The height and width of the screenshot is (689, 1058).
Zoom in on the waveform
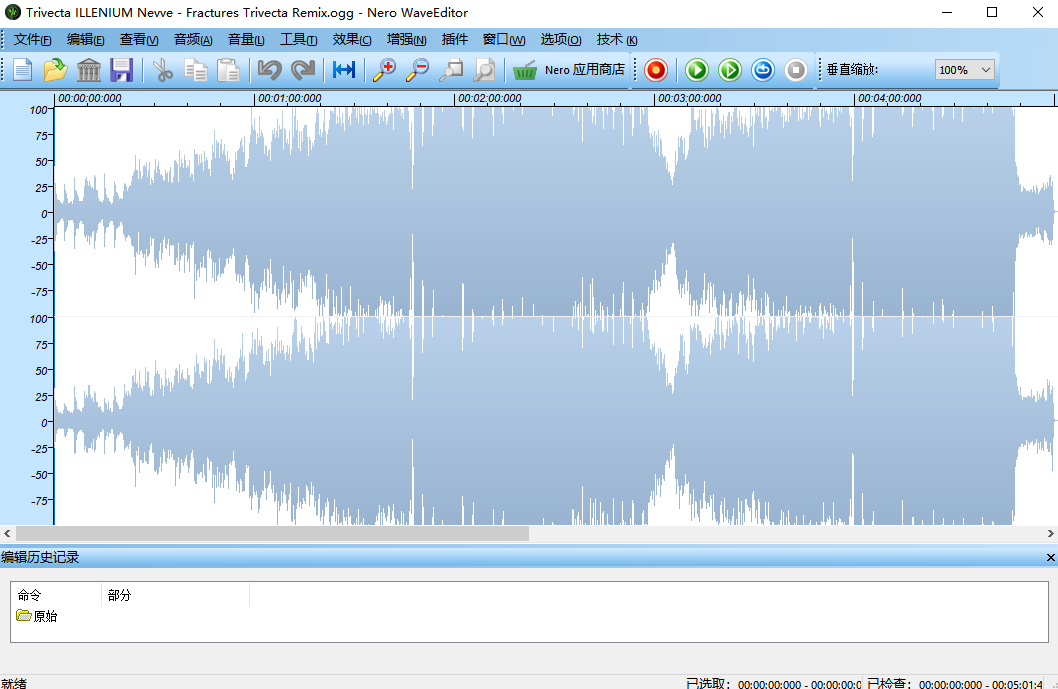384,70
